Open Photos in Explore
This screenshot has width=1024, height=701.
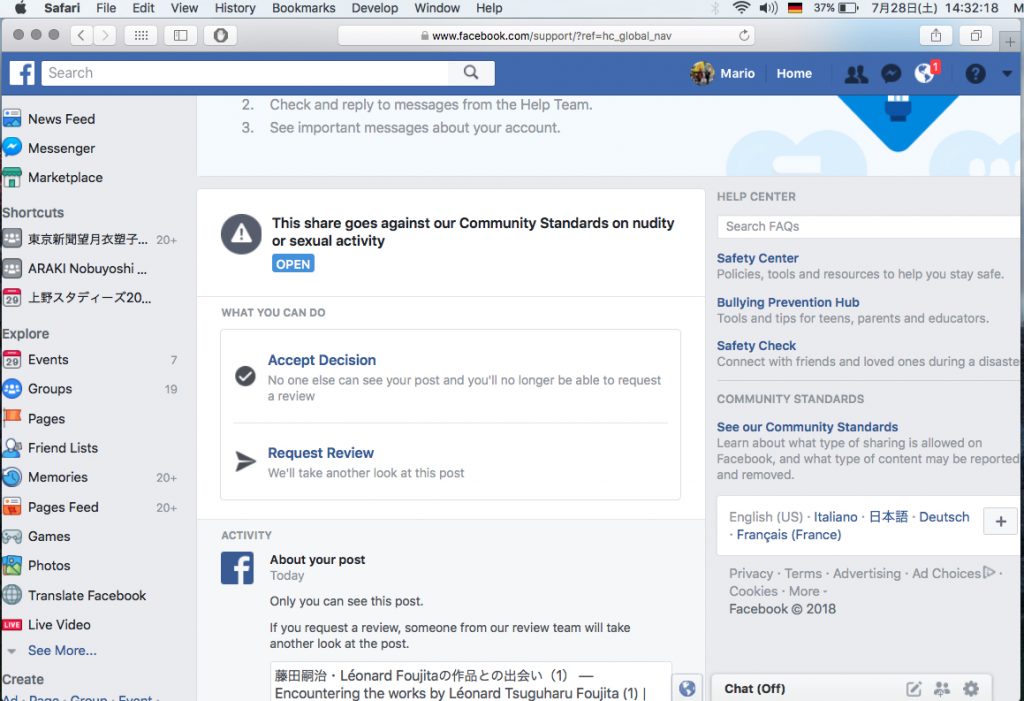coord(48,565)
